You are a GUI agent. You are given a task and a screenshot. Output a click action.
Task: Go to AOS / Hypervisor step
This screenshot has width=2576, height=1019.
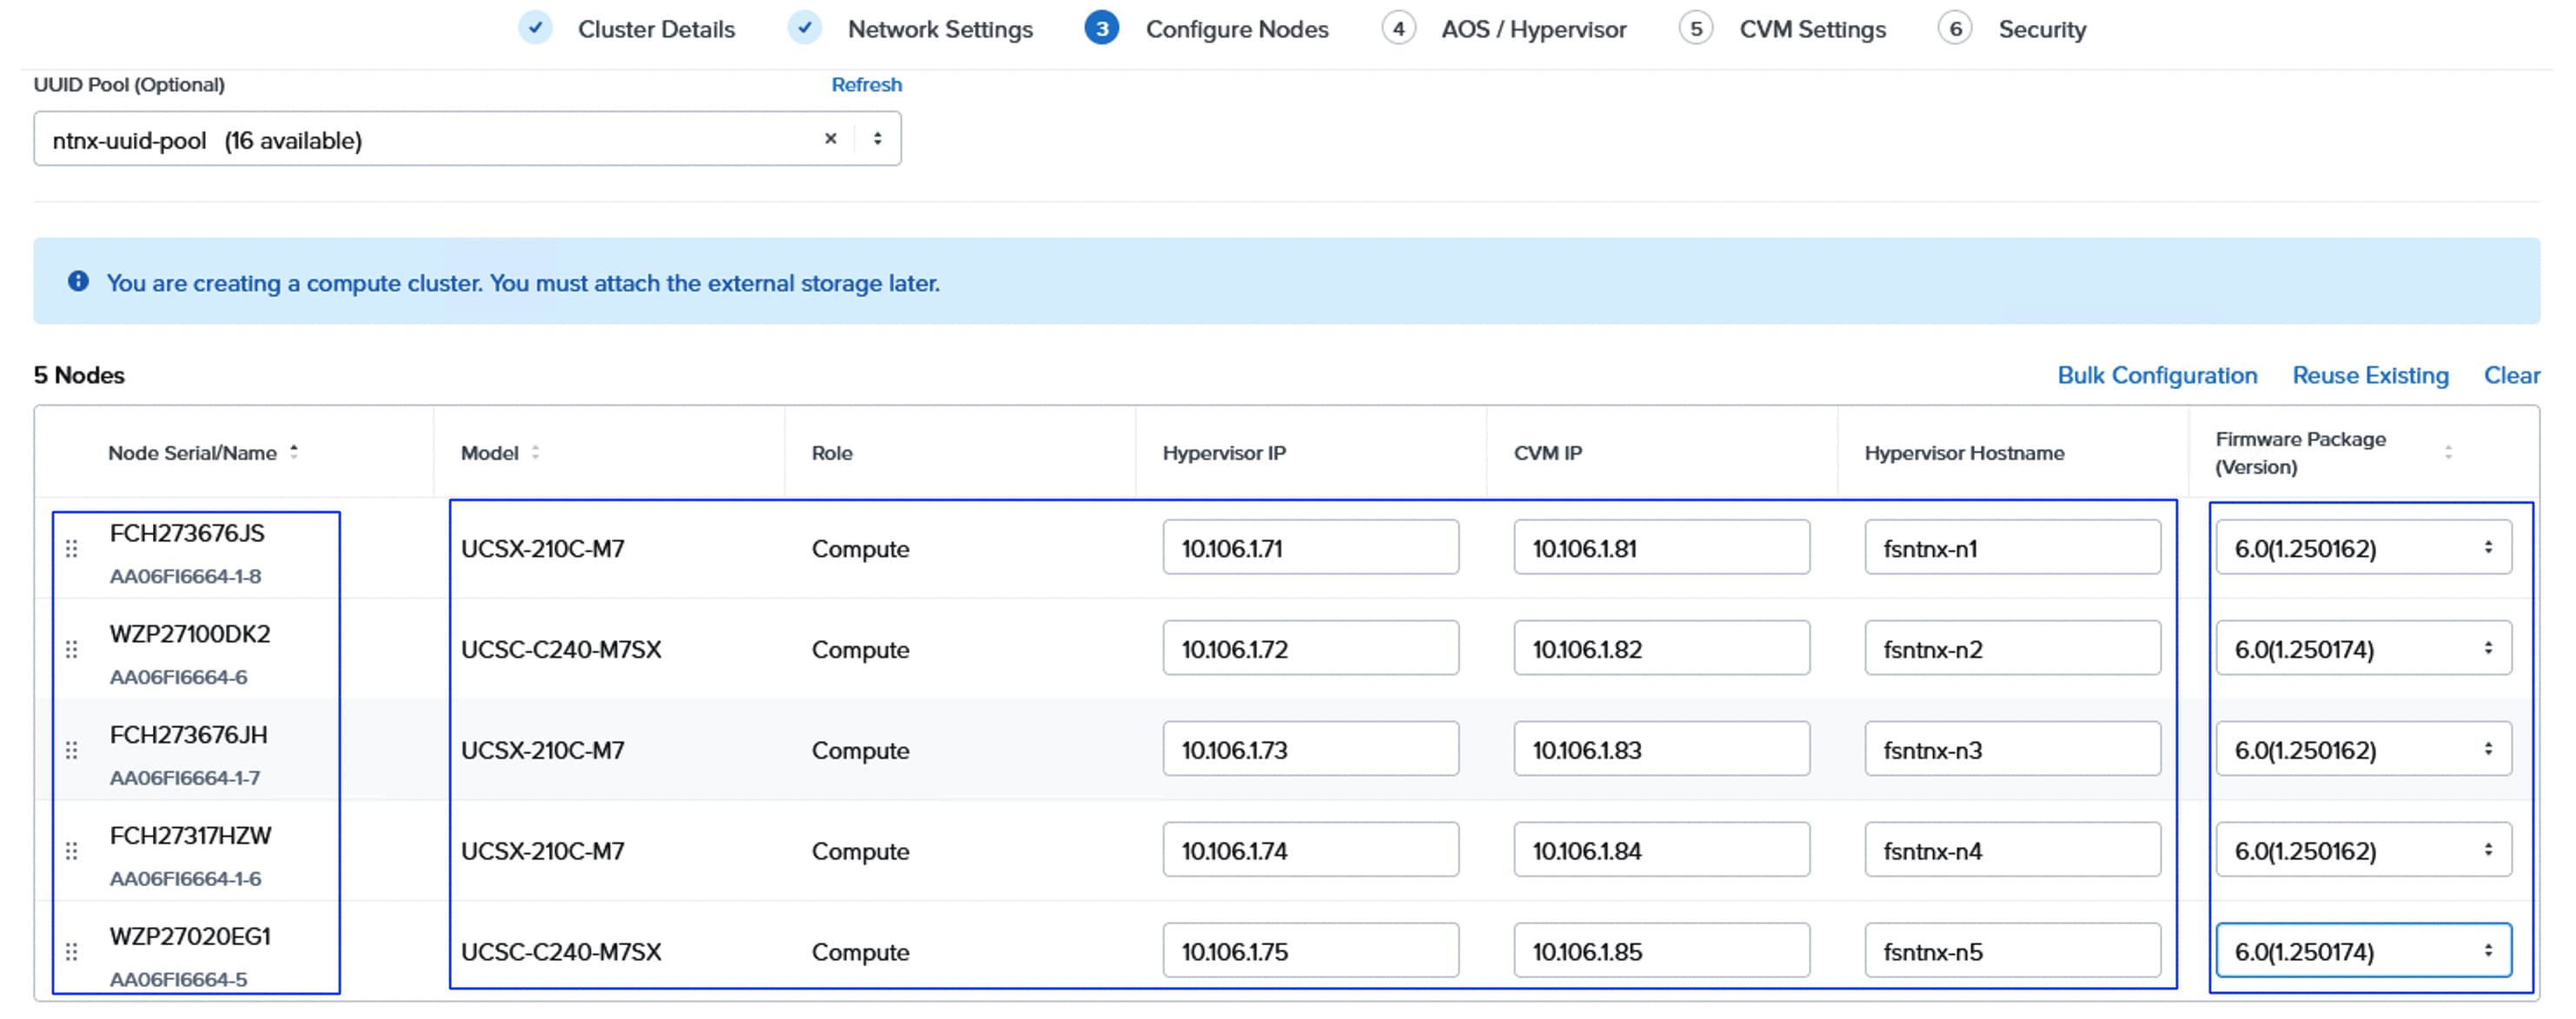pyautogui.click(x=1532, y=29)
